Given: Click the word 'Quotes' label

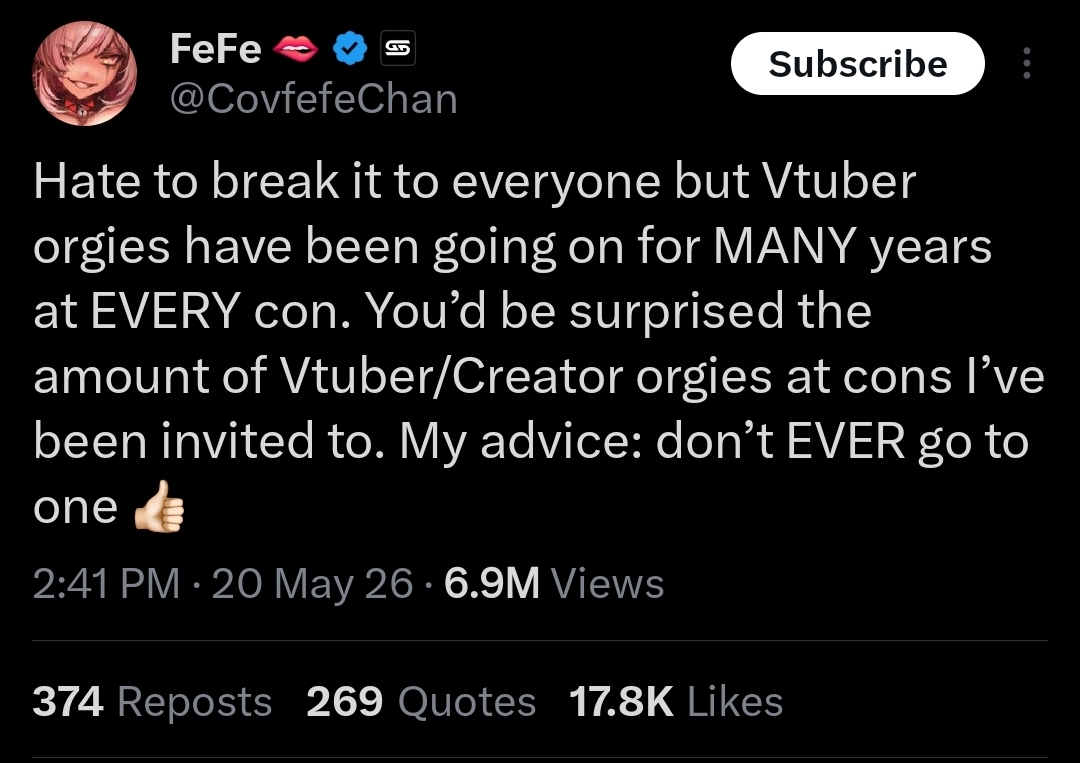Looking at the screenshot, I should tap(467, 702).
